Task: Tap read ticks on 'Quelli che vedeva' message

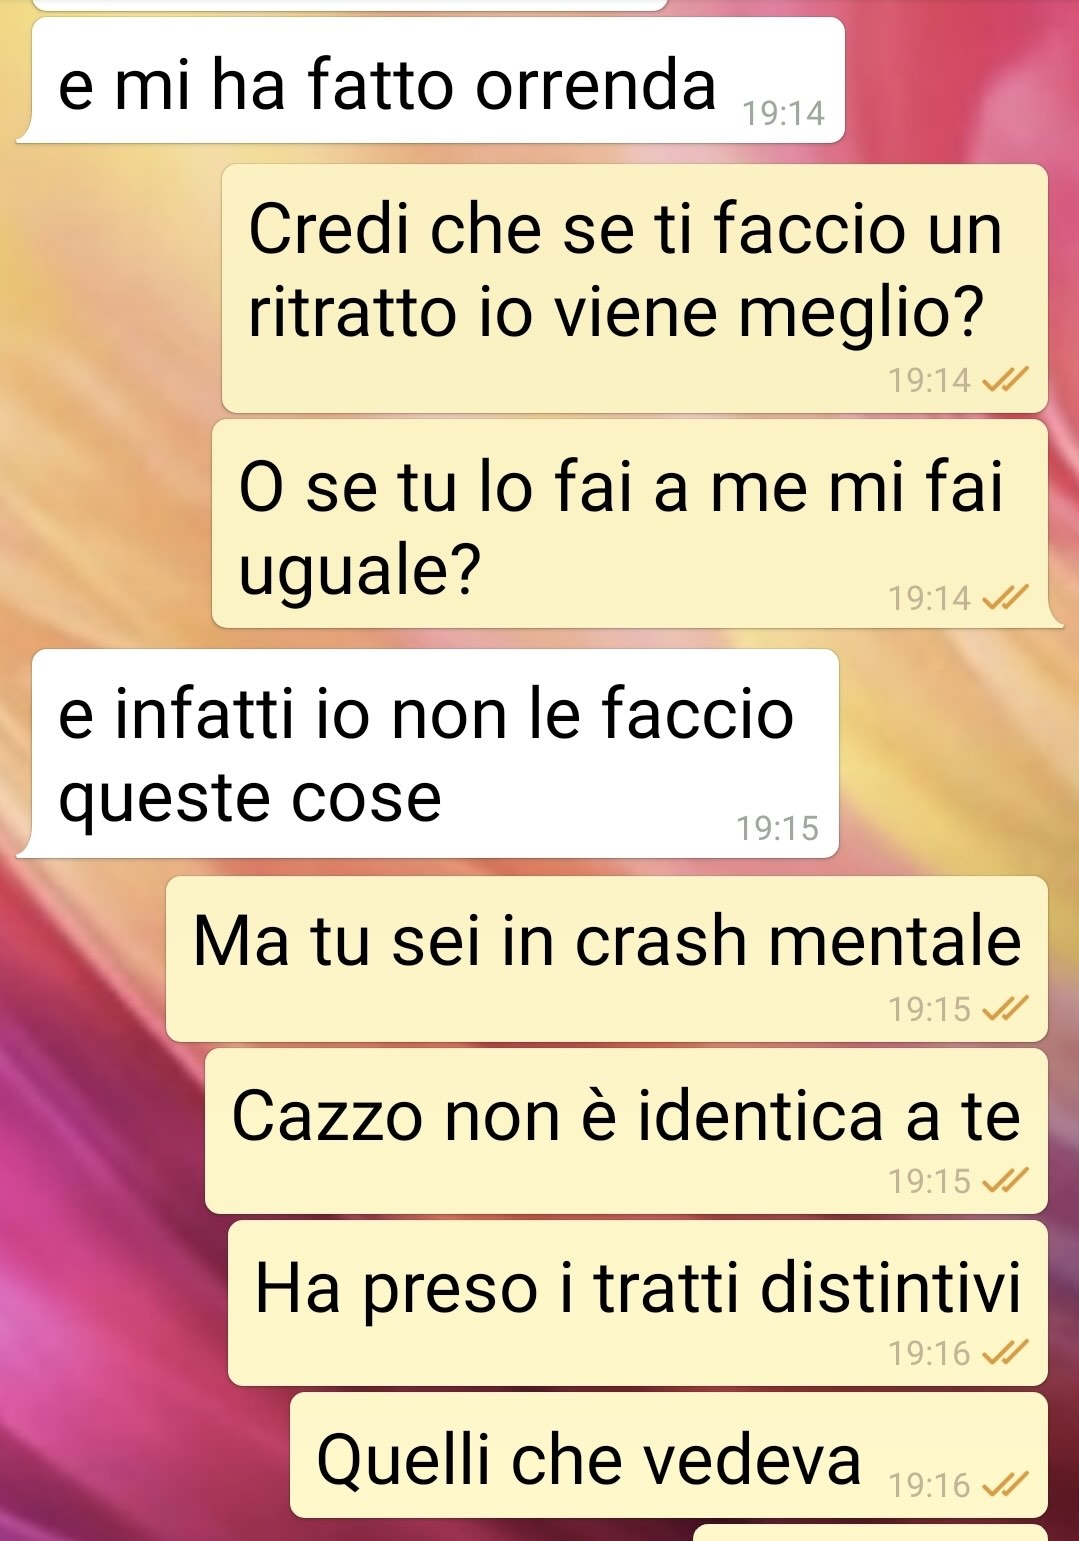Action: (1005, 1485)
